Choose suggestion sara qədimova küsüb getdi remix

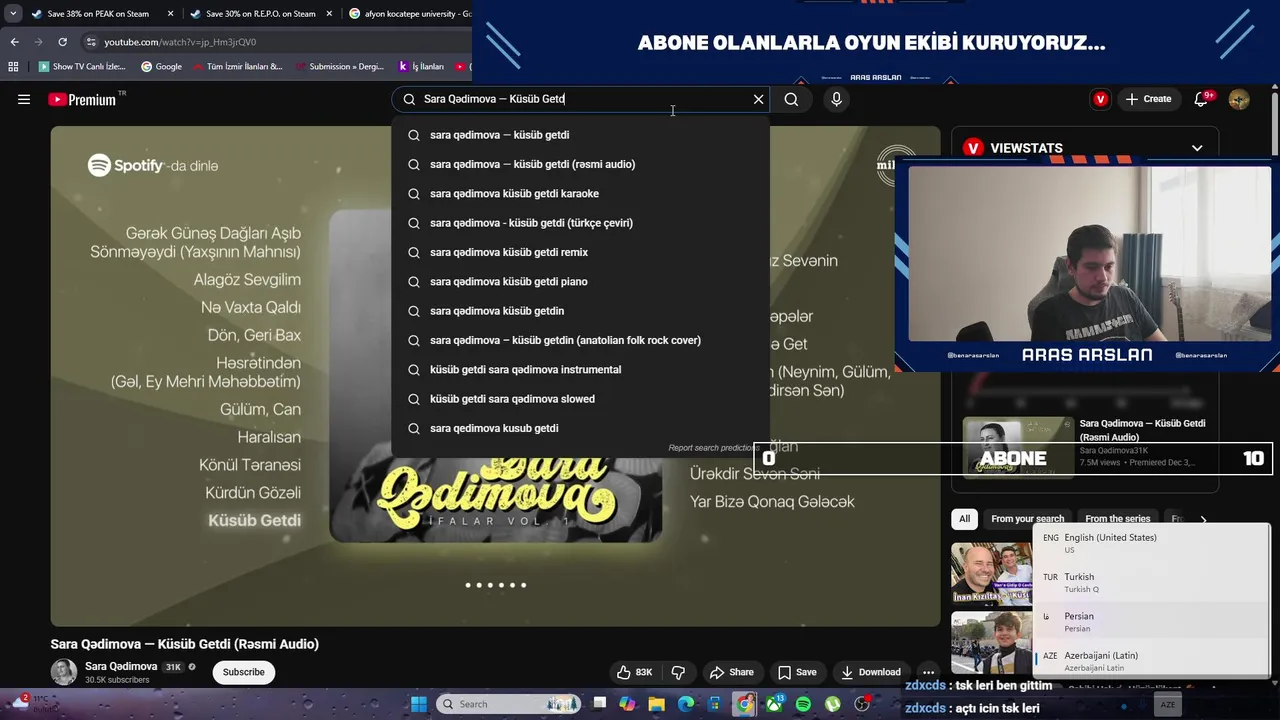pyautogui.click(x=581, y=252)
